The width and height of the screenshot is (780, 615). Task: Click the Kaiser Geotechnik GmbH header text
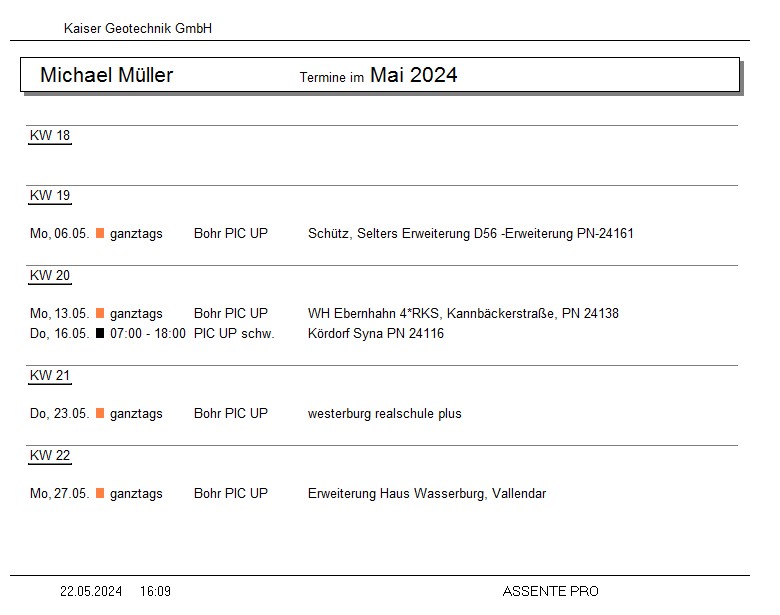(x=138, y=29)
